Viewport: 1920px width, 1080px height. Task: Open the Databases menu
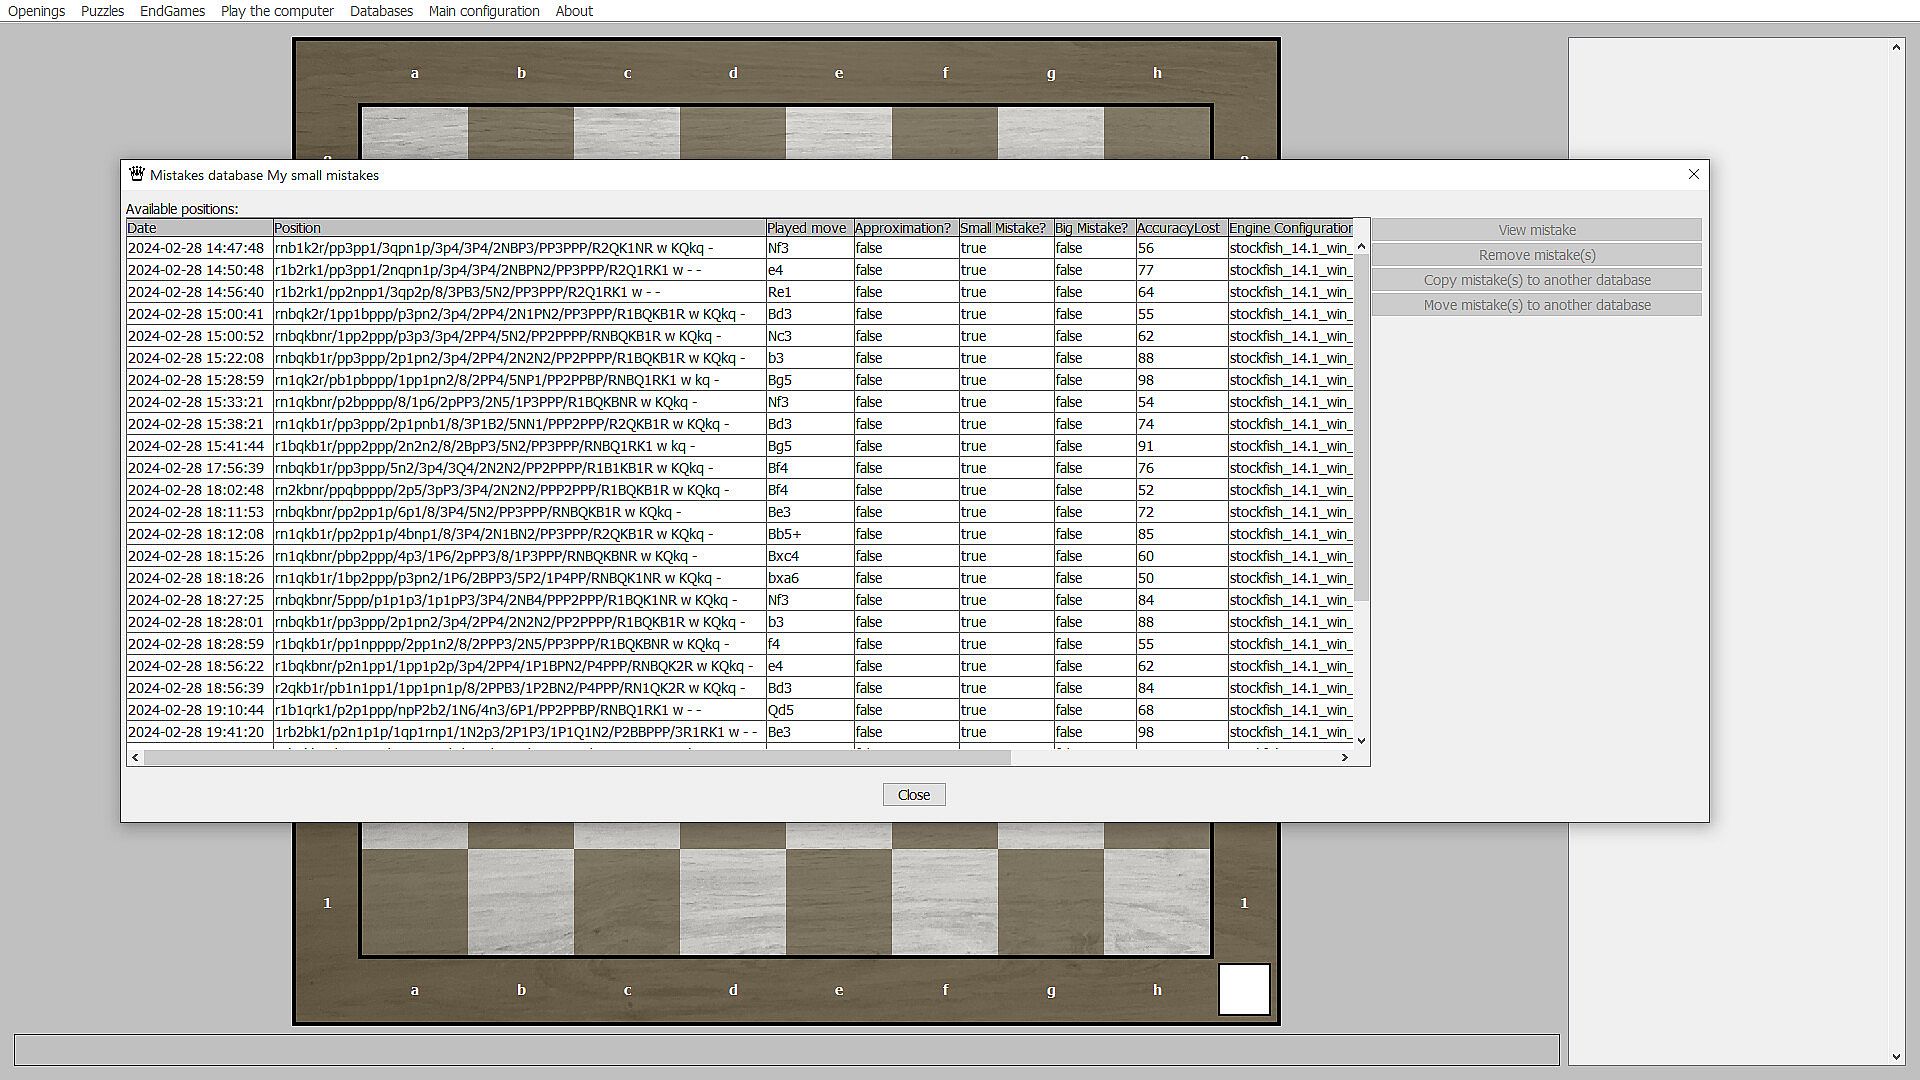(x=381, y=11)
